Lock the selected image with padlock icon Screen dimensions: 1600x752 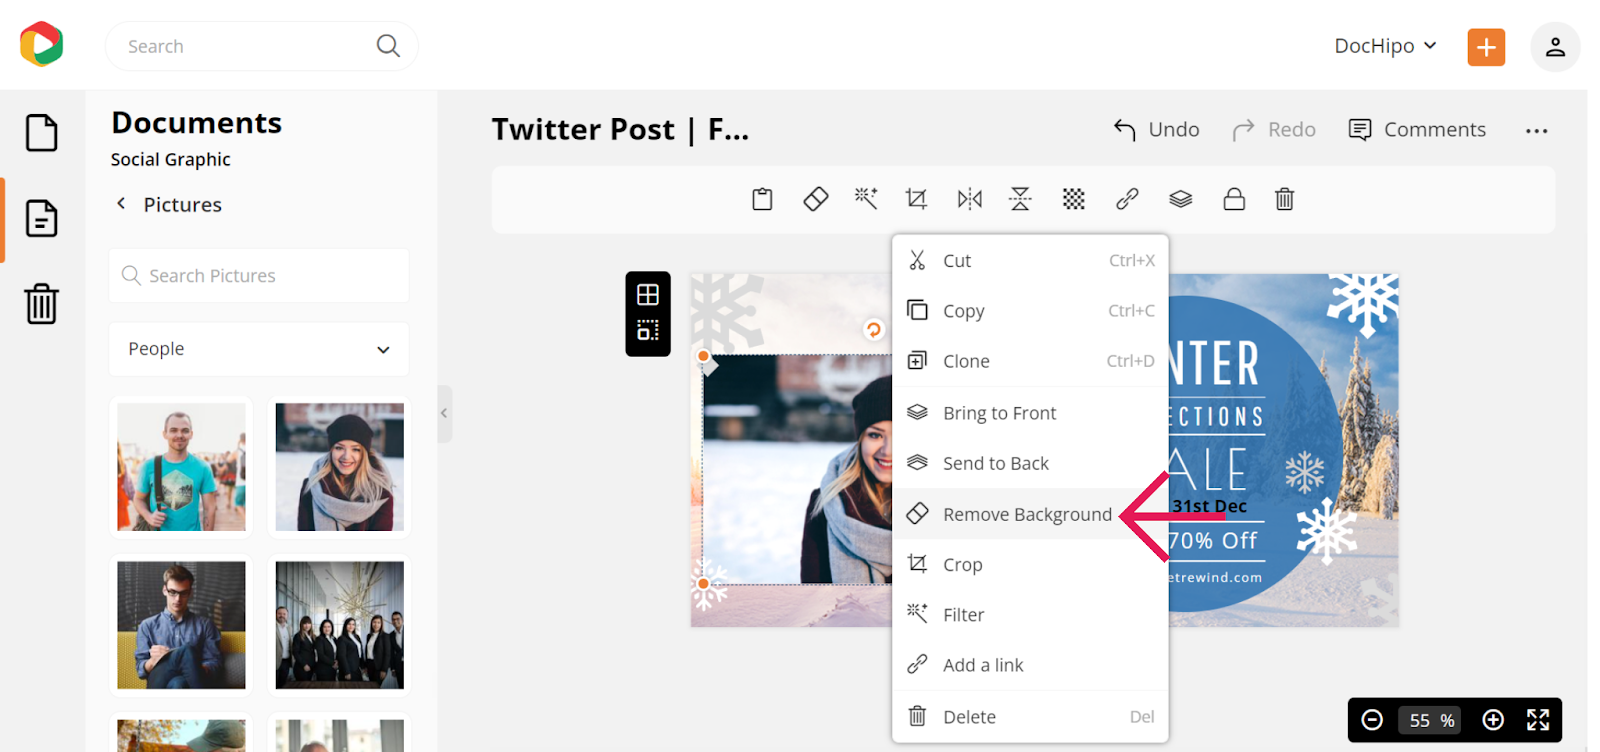click(1234, 199)
